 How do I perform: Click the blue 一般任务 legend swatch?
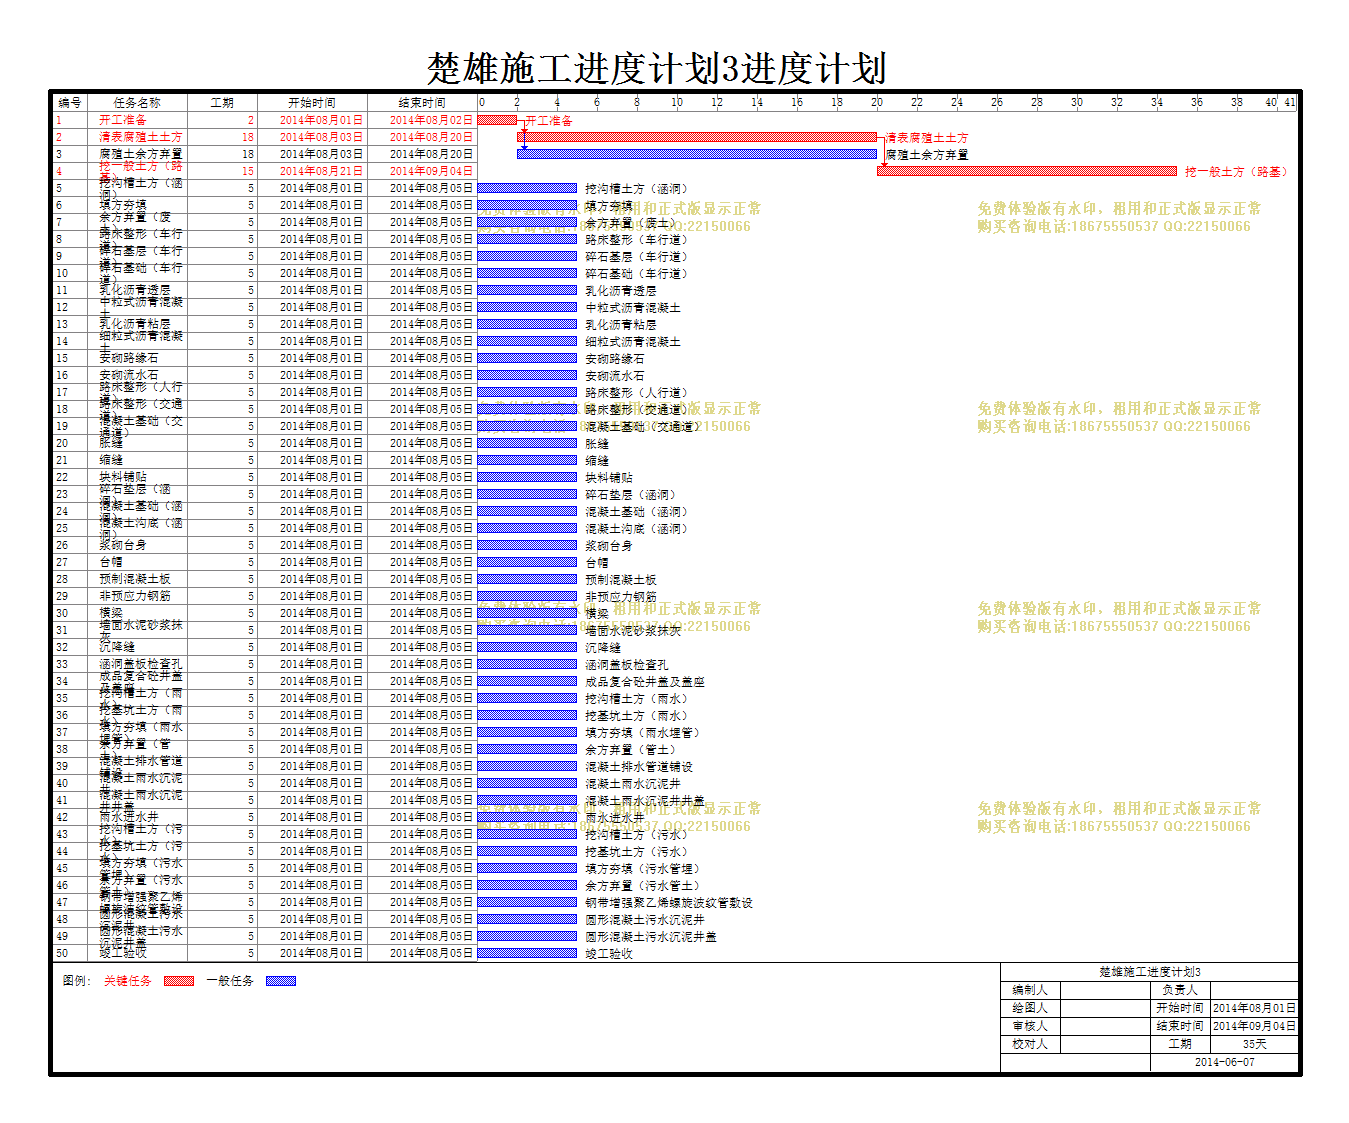point(281,981)
